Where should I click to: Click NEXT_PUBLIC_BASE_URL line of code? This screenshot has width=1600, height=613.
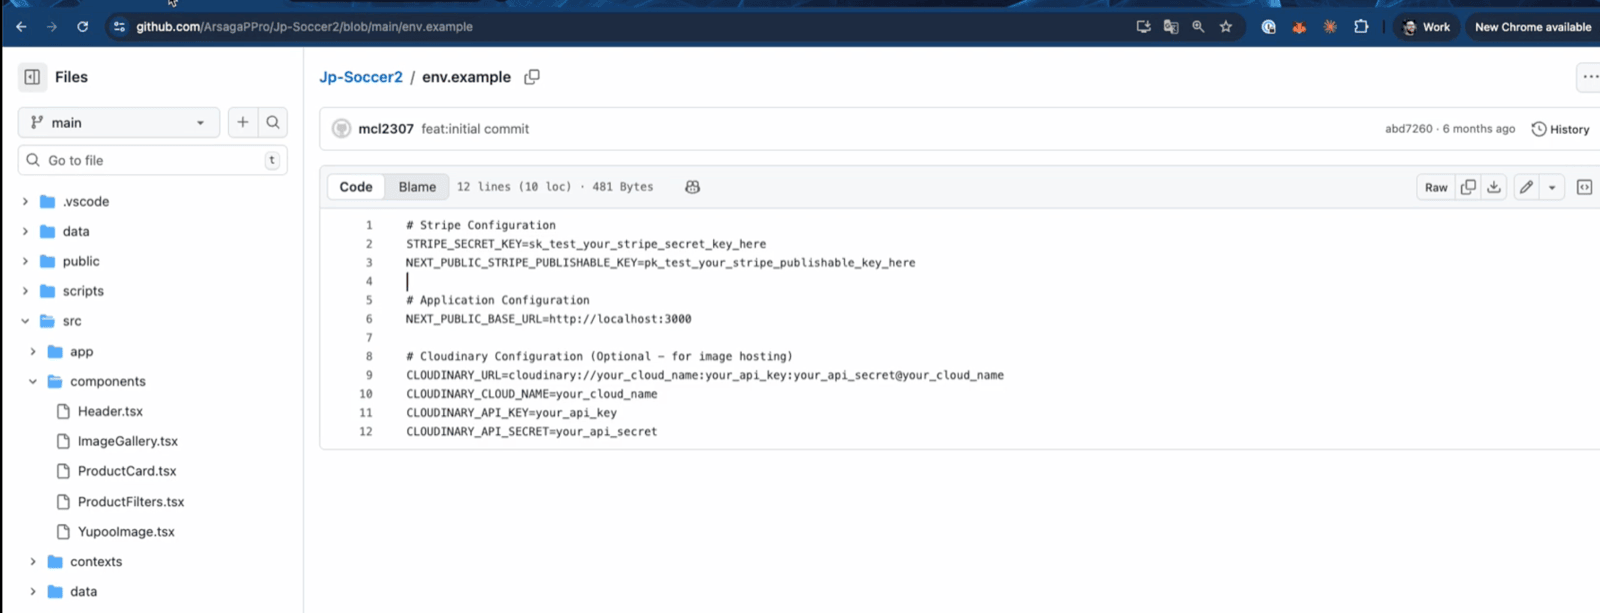click(548, 319)
